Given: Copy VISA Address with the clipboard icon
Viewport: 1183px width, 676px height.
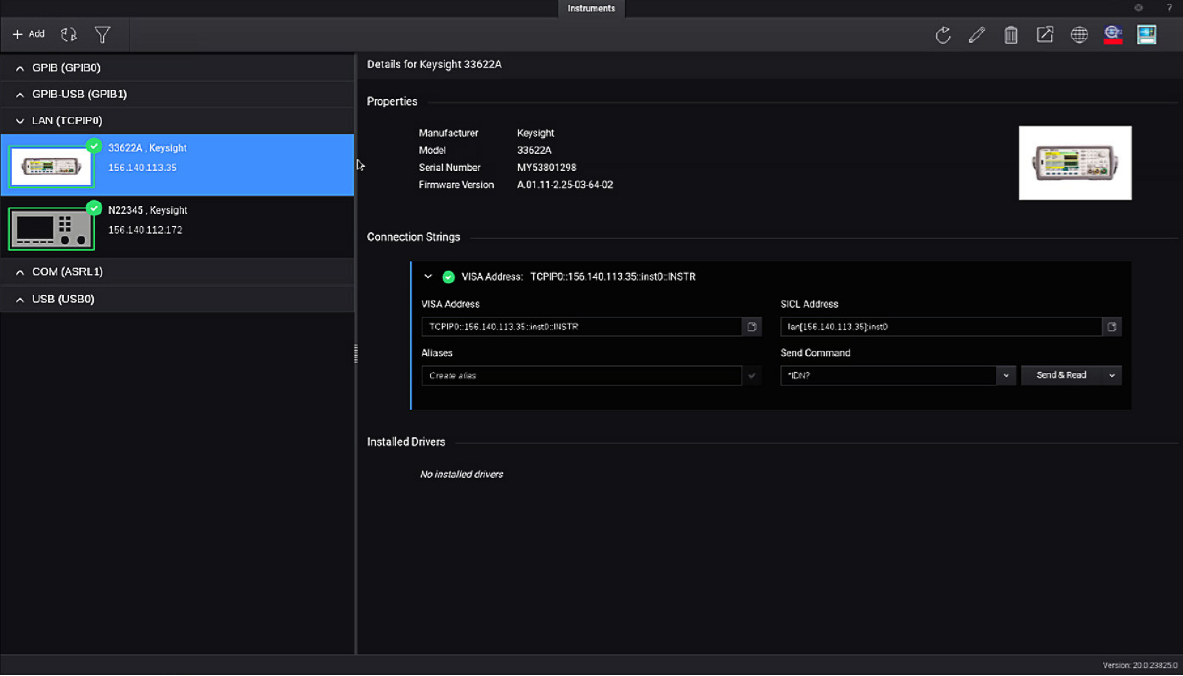Looking at the screenshot, I should coord(752,327).
